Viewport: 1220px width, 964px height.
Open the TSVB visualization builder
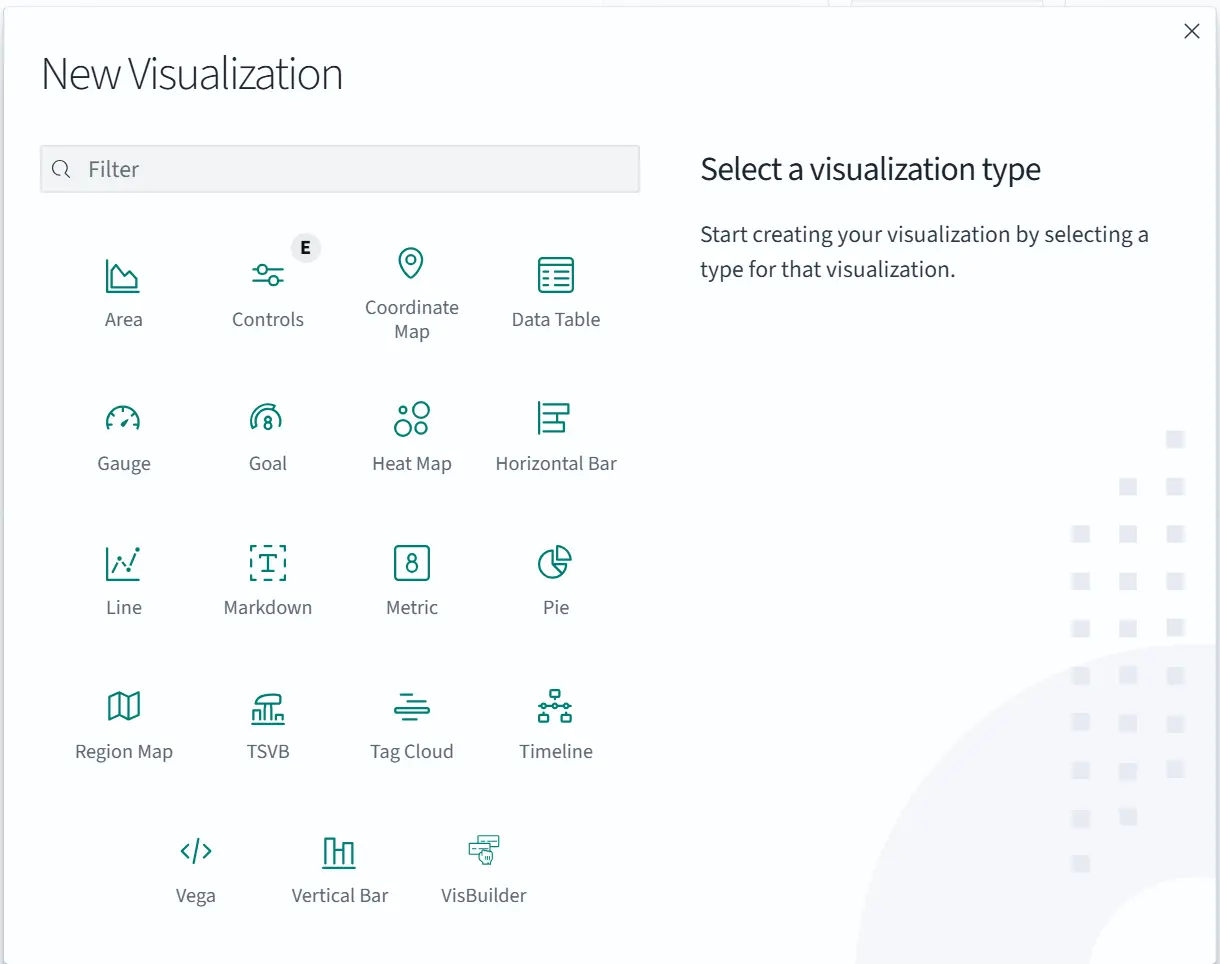267,722
